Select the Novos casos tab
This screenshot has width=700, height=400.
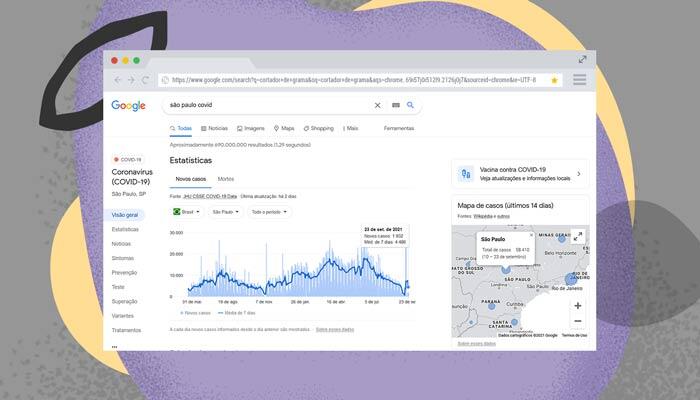pos(191,179)
